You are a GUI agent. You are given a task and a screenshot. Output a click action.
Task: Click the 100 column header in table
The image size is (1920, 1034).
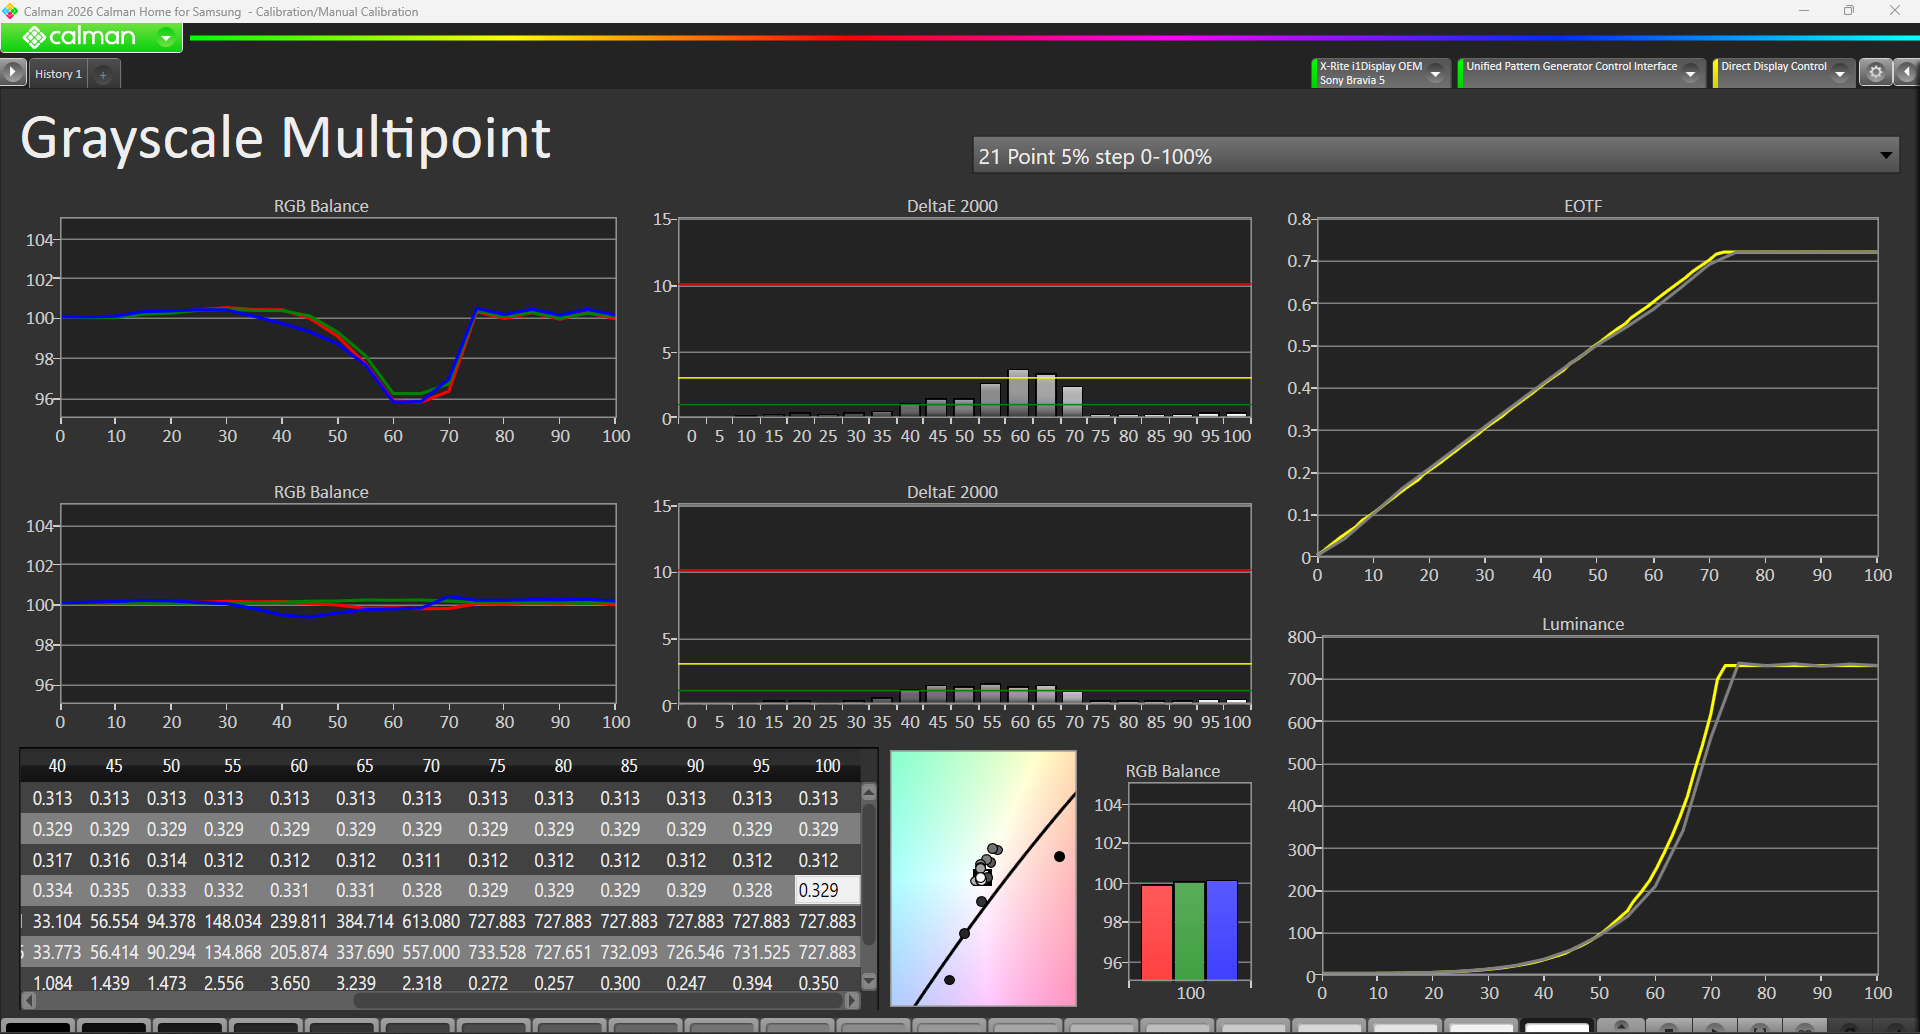pyautogui.click(x=826, y=766)
